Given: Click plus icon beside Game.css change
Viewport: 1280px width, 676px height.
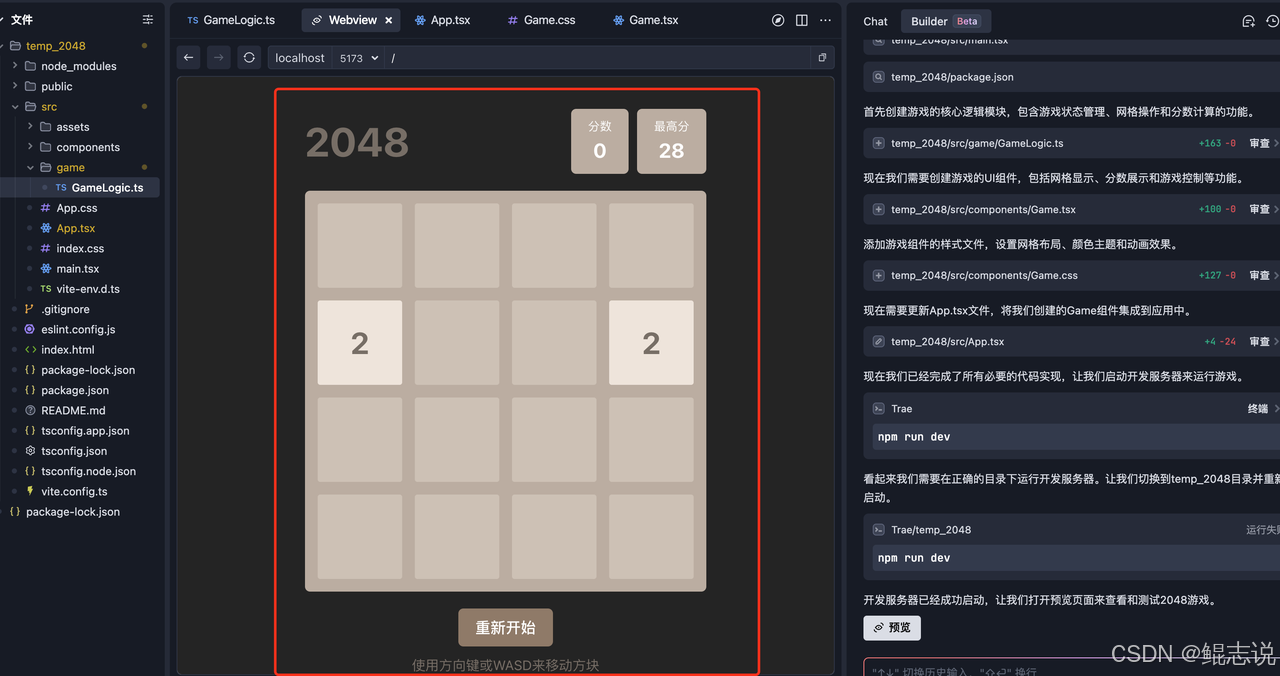Looking at the screenshot, I should coord(878,275).
